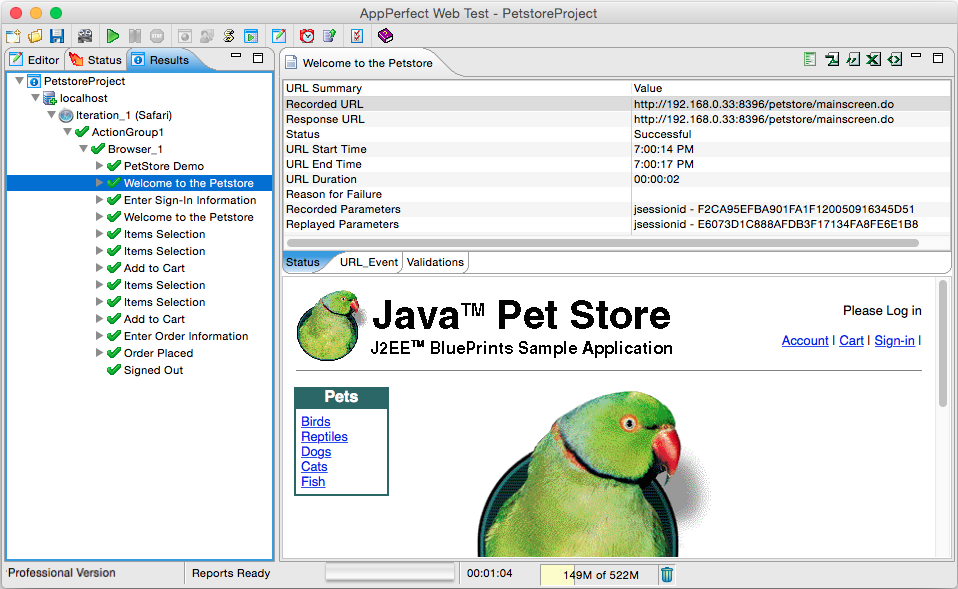Open the Fish category link
This screenshot has width=958, height=589.
[x=313, y=481]
